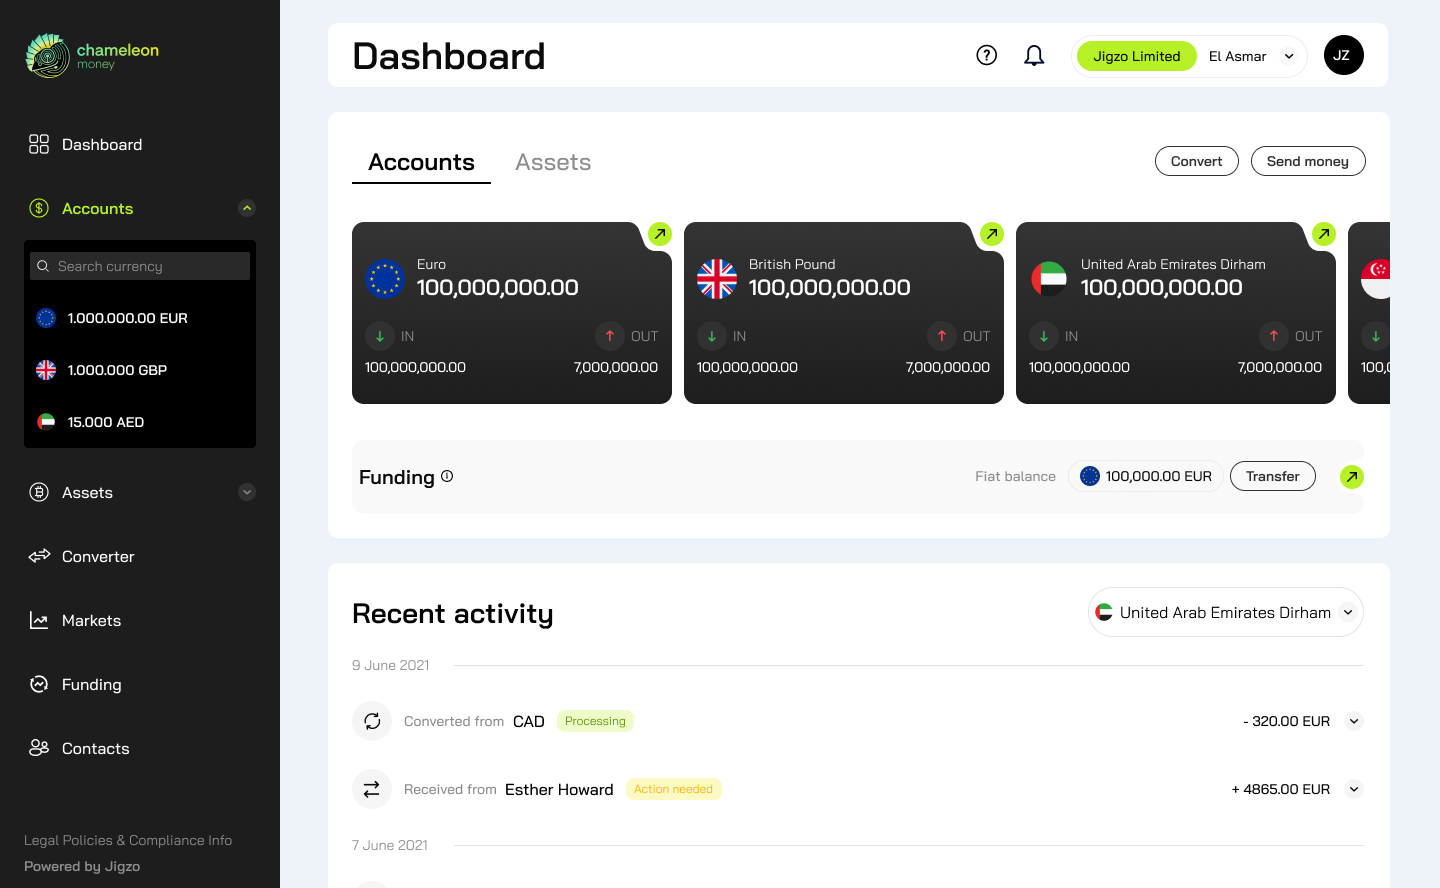Click the Contacts sidebar icon
The height and width of the screenshot is (888, 1440).
(x=38, y=748)
